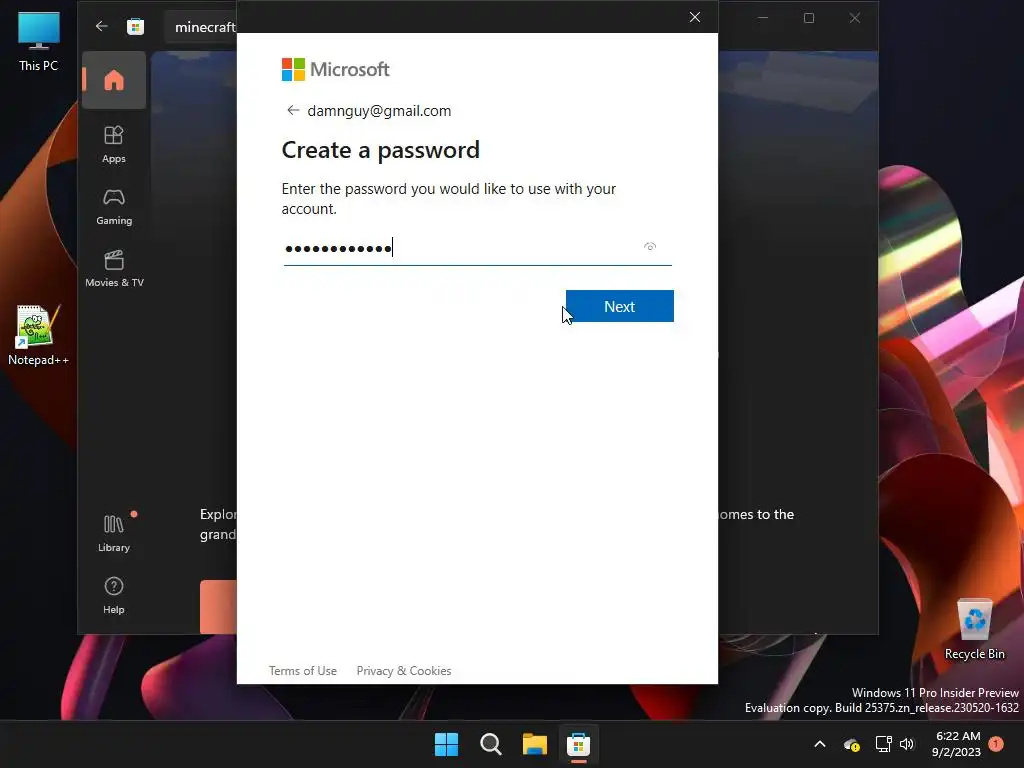This screenshot has height=768, width=1024.
Task: Go back using the arrow beside damnguy@gmail.com
Action: click(293, 110)
